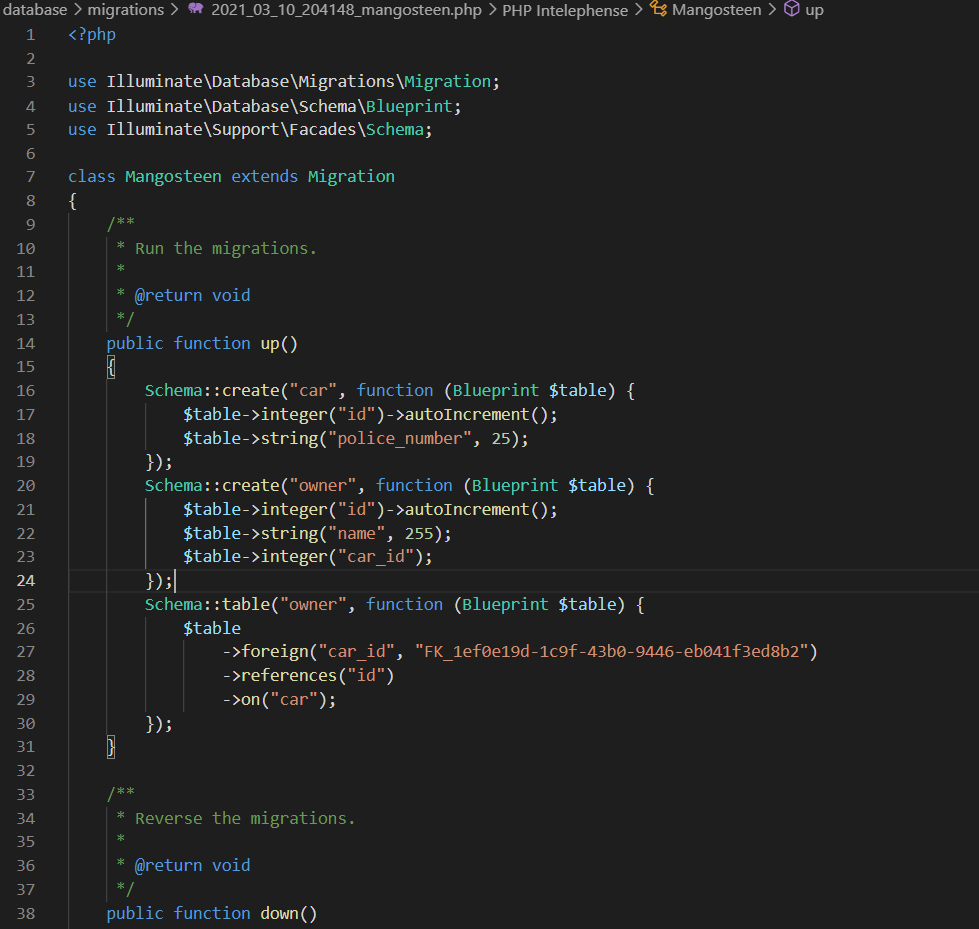Screen dimensions: 979x929
Task: Click Schema in the line 5 use statement
Action: 395,129
